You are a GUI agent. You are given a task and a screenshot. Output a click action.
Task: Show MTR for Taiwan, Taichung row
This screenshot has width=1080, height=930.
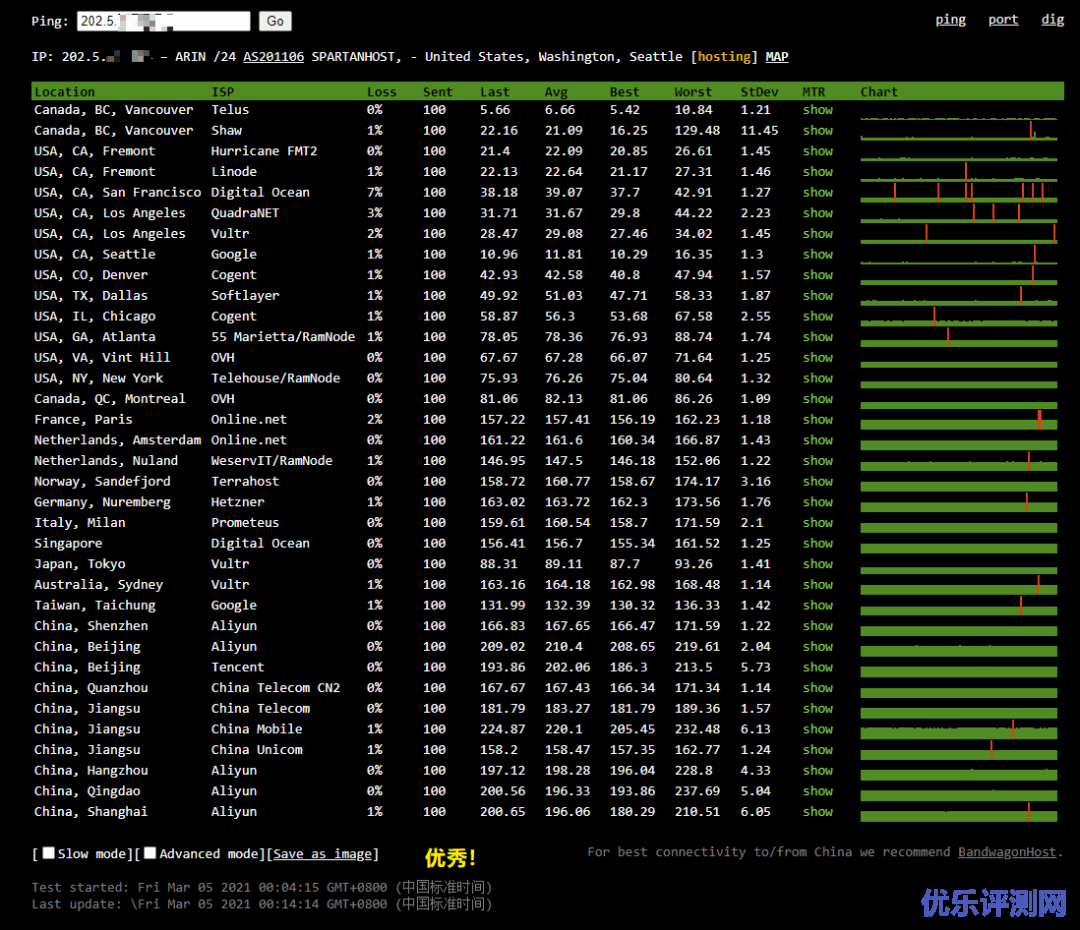pyautogui.click(x=818, y=605)
